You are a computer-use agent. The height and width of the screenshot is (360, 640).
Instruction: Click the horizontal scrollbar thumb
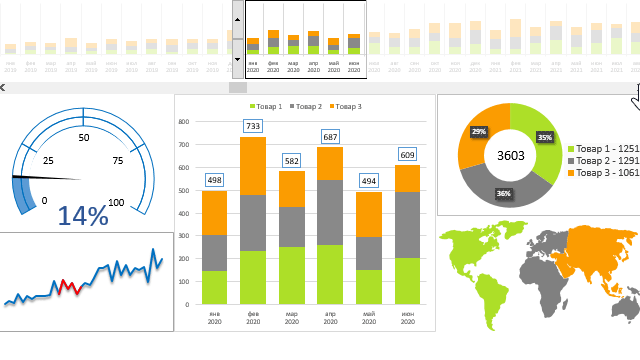[238, 87]
